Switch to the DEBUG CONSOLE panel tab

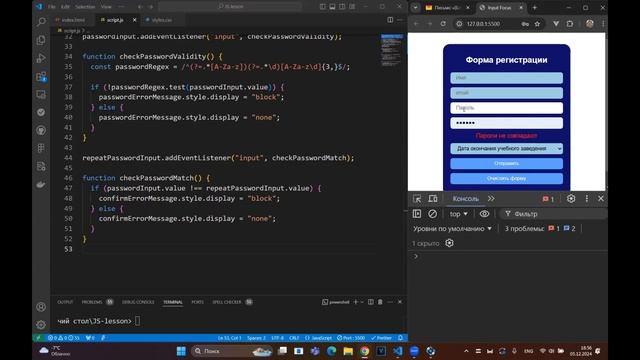pos(138,302)
